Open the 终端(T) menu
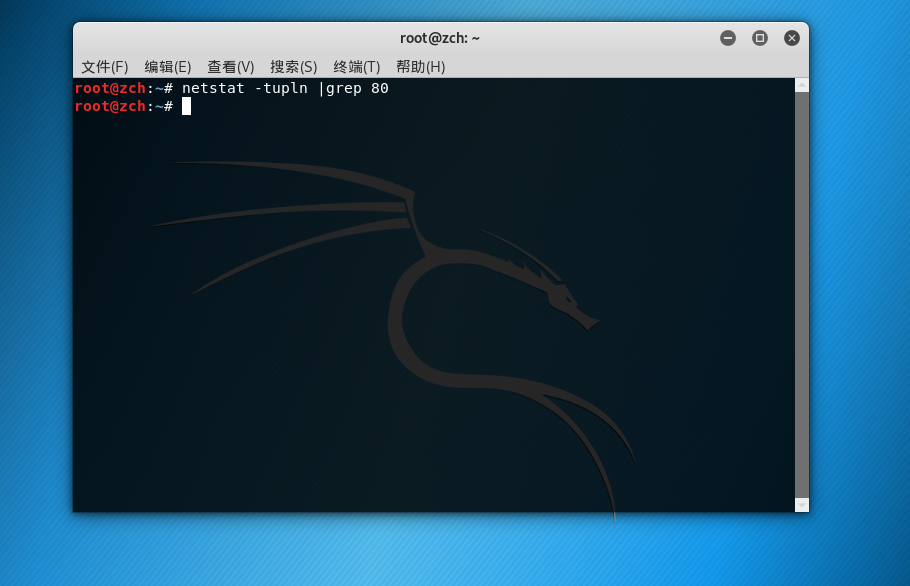Image resolution: width=910 pixels, height=586 pixels. tap(356, 67)
